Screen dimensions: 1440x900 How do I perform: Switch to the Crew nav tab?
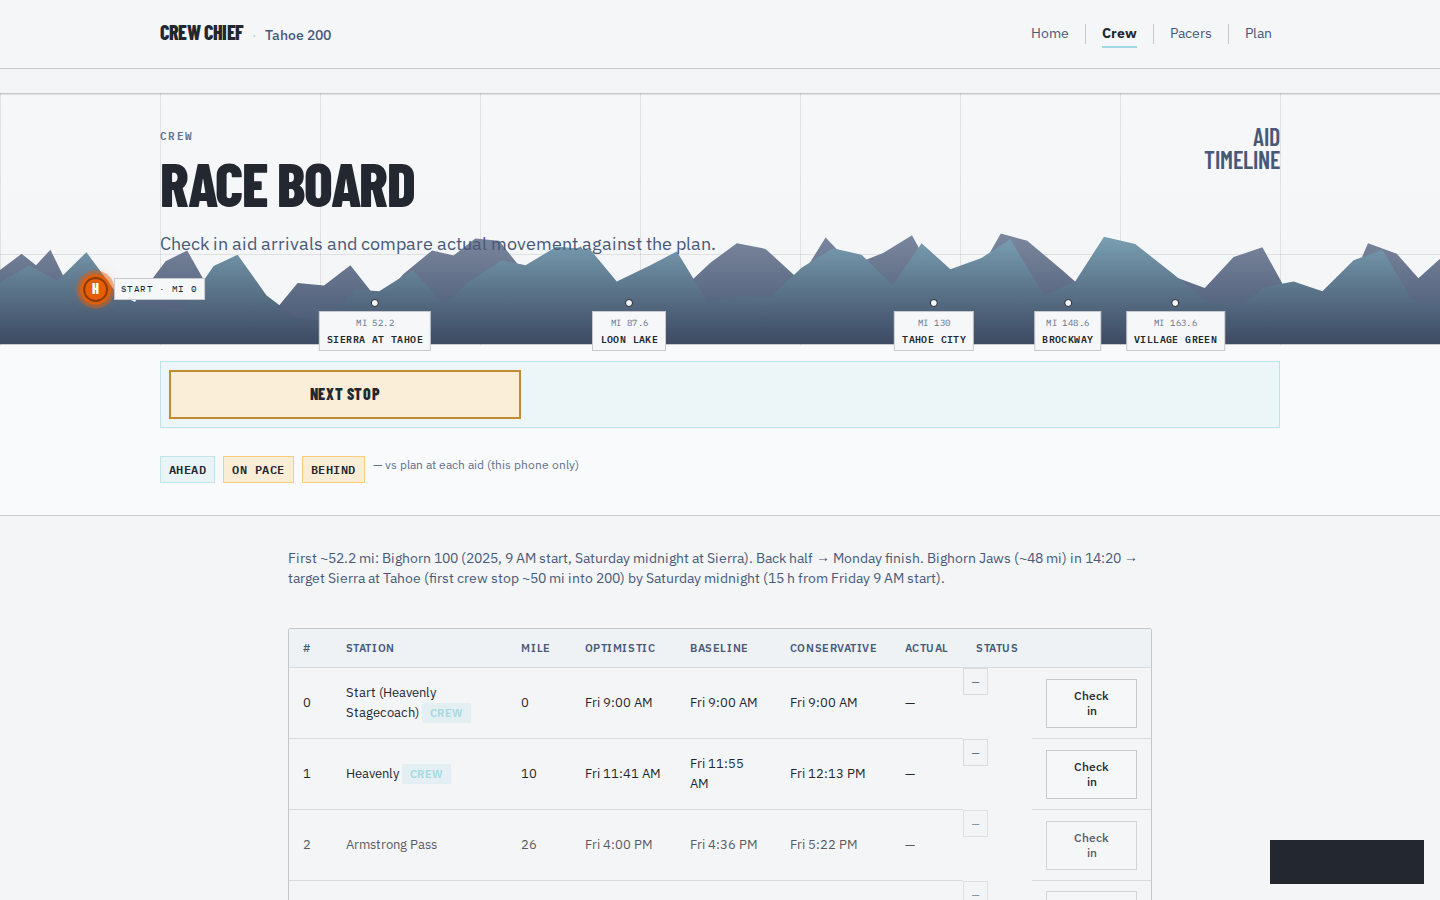click(x=1119, y=33)
